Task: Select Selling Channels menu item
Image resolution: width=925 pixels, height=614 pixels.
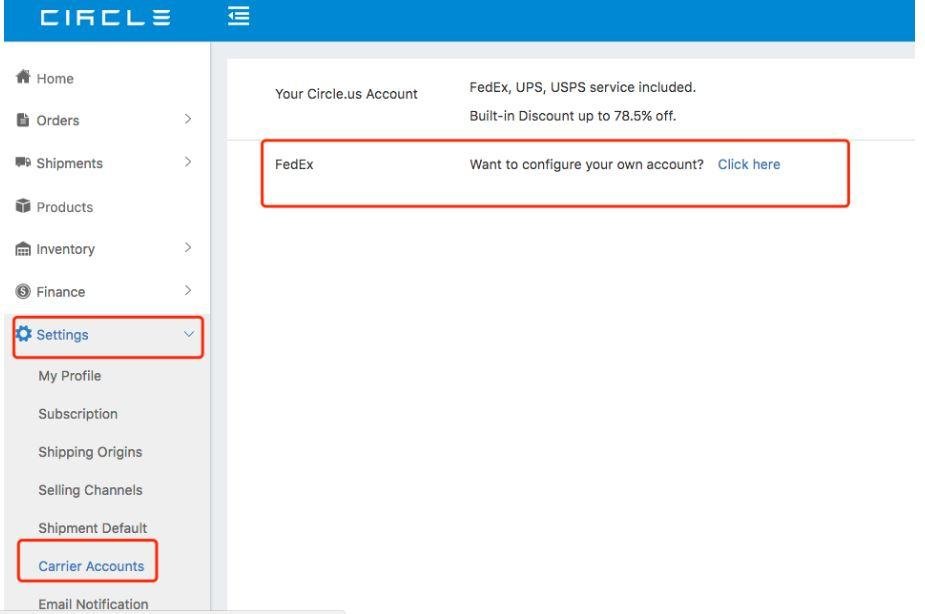Action: coord(90,490)
